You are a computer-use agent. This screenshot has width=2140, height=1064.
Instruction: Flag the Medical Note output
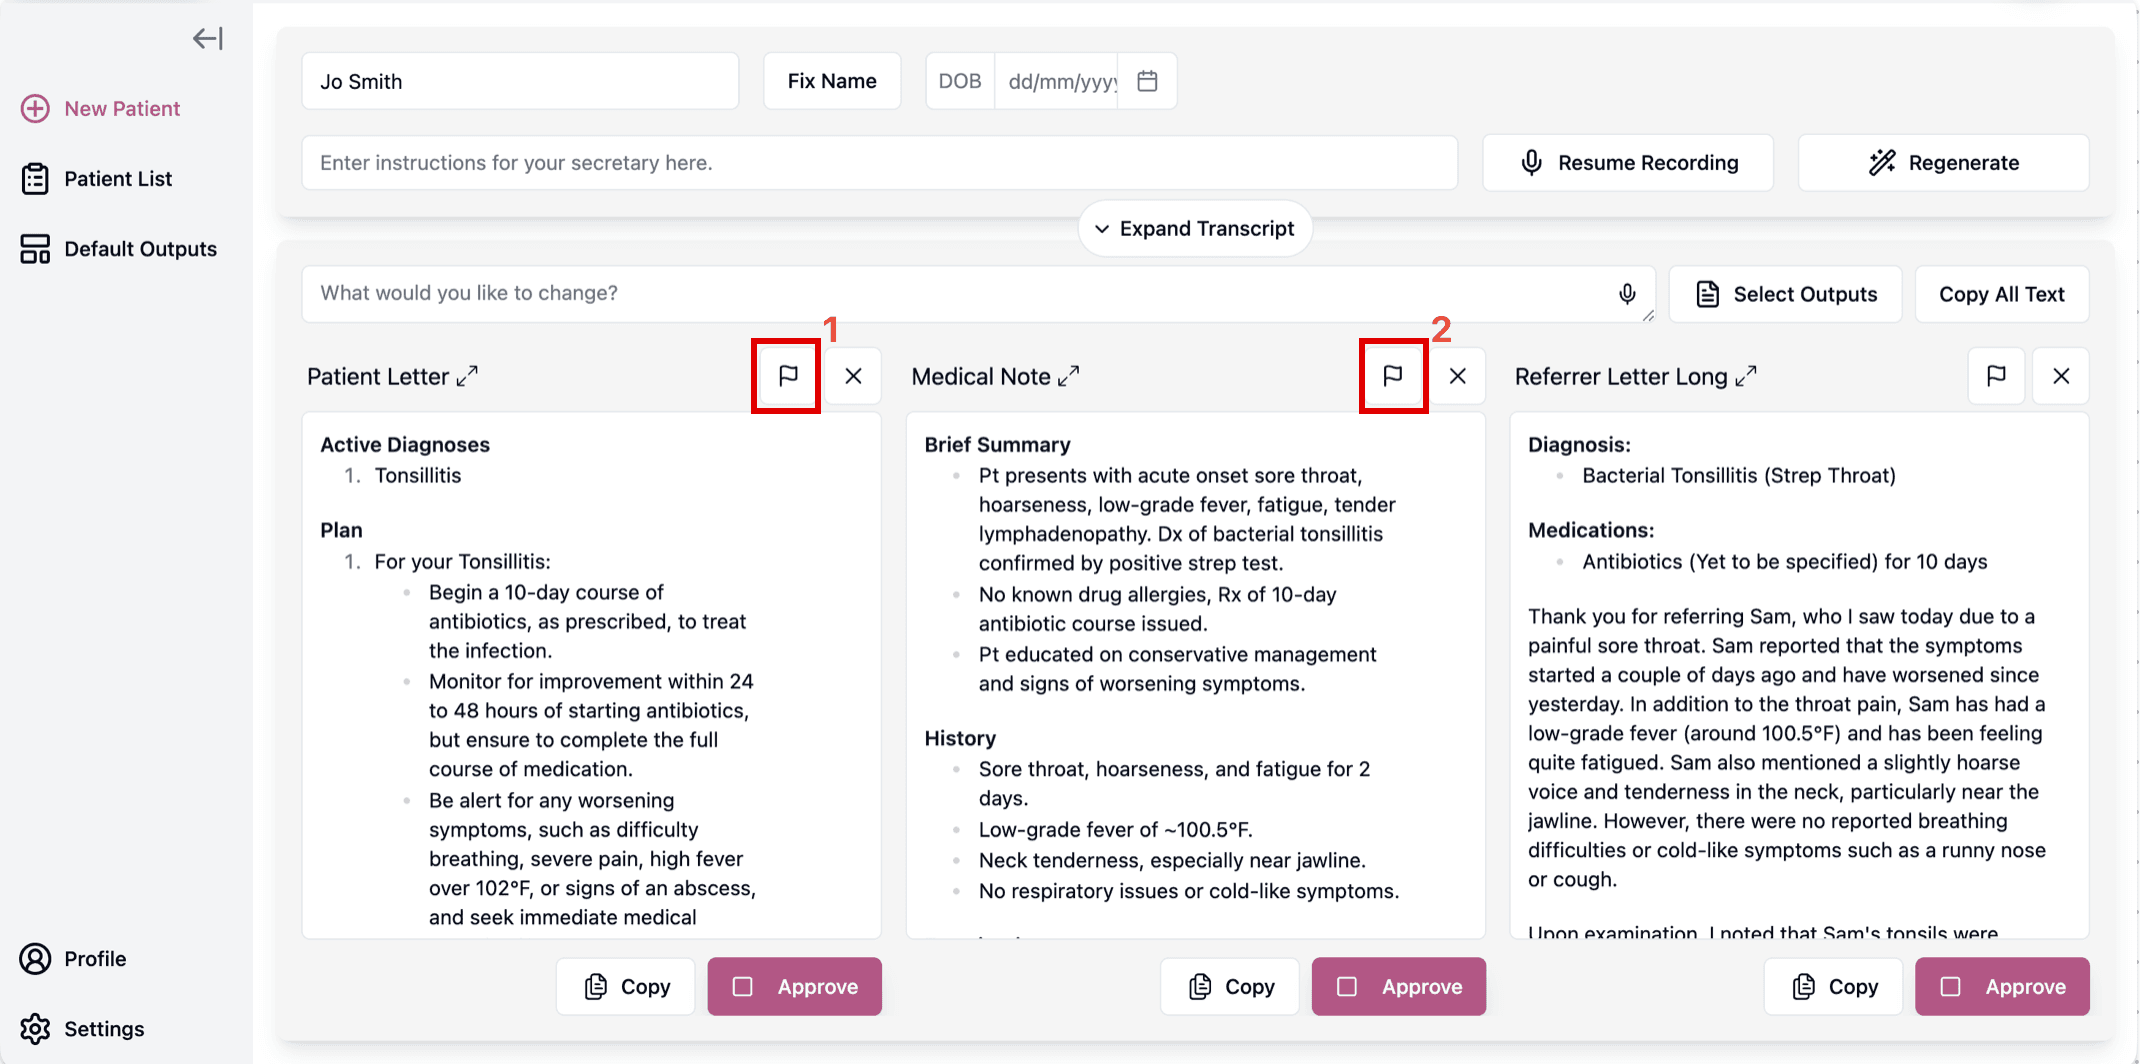1392,376
